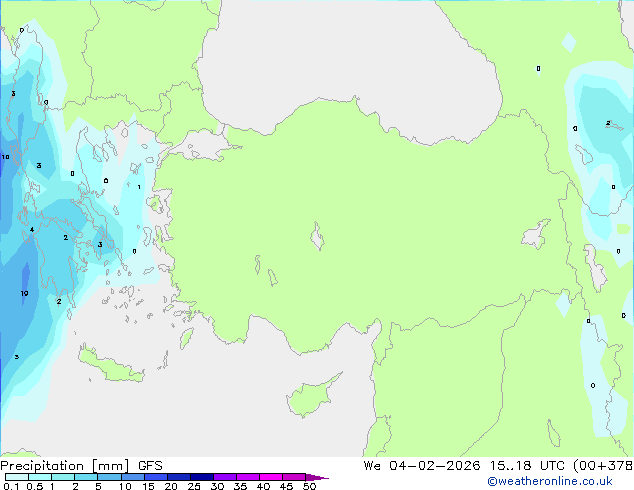The height and width of the screenshot is (490, 634).
Task: Click the 'We 04-02-2026' date text
Action: (x=422, y=466)
